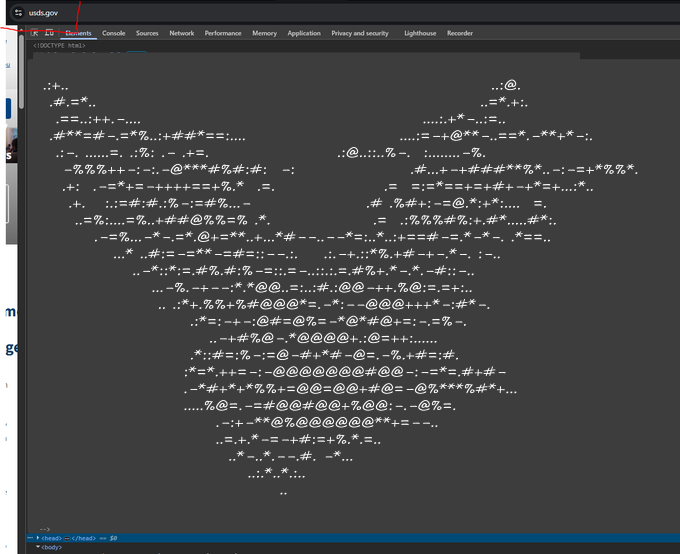Click the head row three-dot actions handle
The height and width of the screenshot is (554, 680).
[30, 538]
